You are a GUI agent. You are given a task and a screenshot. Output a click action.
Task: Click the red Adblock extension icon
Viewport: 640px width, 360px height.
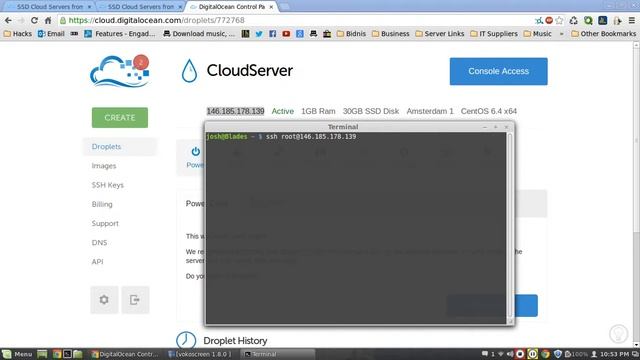coord(549,20)
